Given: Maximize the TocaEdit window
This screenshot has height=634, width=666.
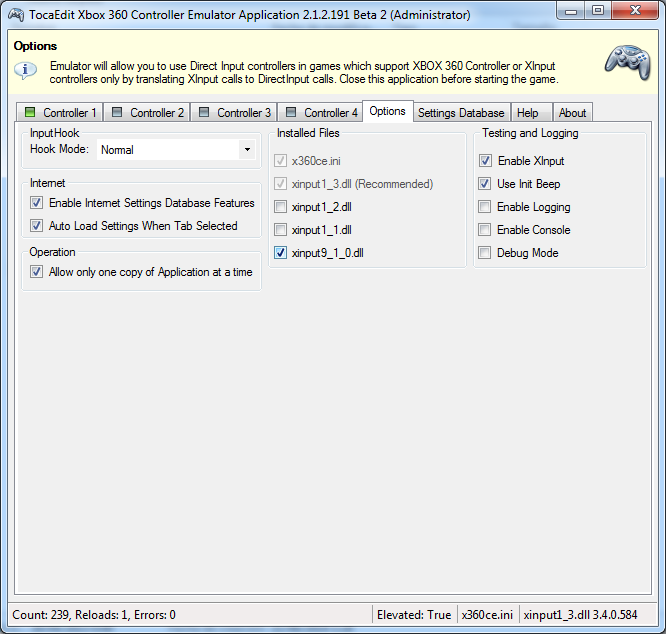Looking at the screenshot, I should [598, 11].
